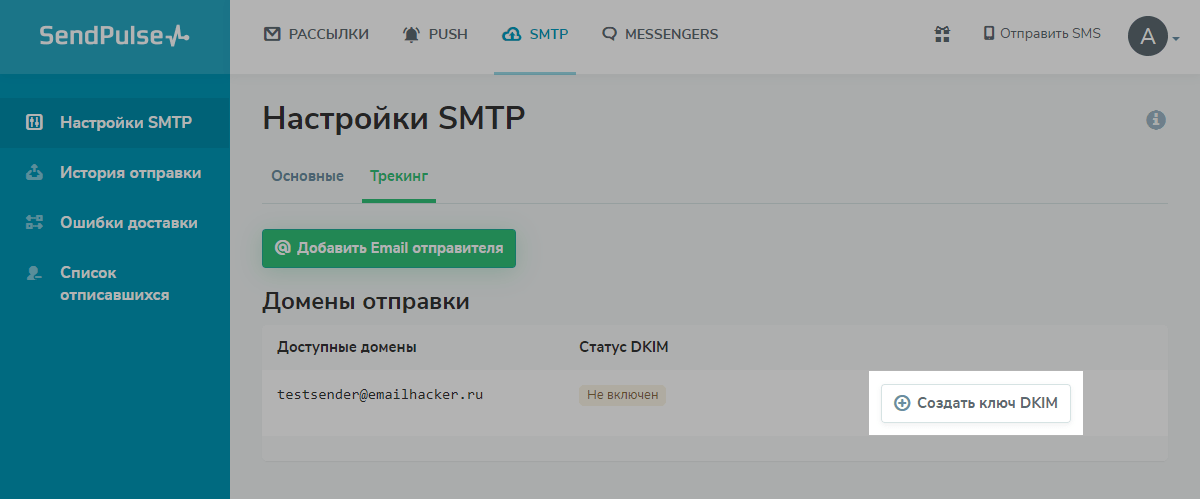The image size is (1200, 499).
Task: Click the testsender@emailhacker.ru domain entry
Action: [x=380, y=395]
